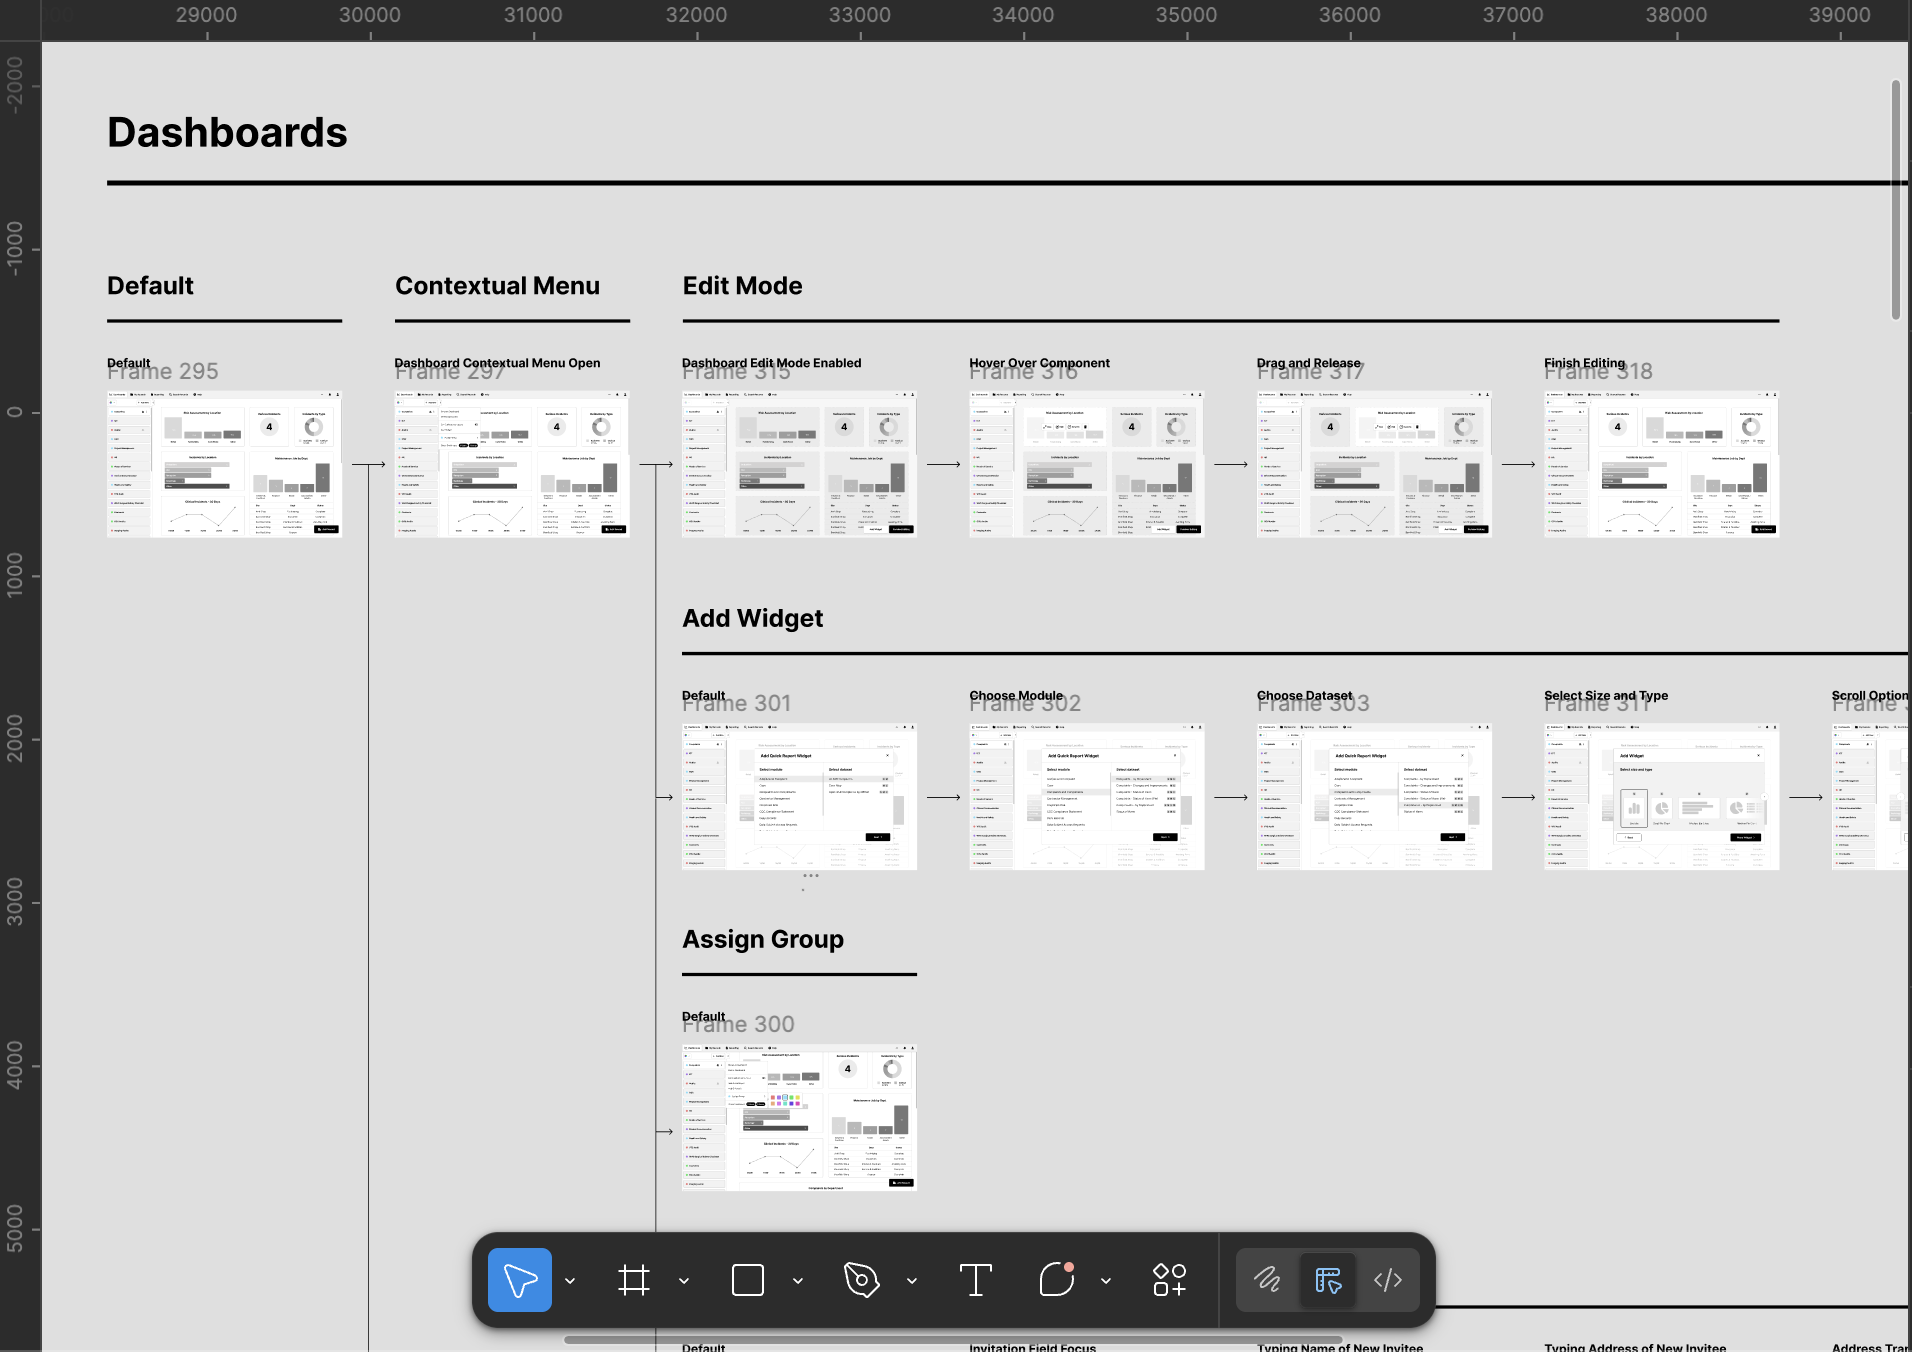The image size is (1912, 1352).
Task: Select the Dashboard Contextual Menu Open frame
Action: click(511, 464)
